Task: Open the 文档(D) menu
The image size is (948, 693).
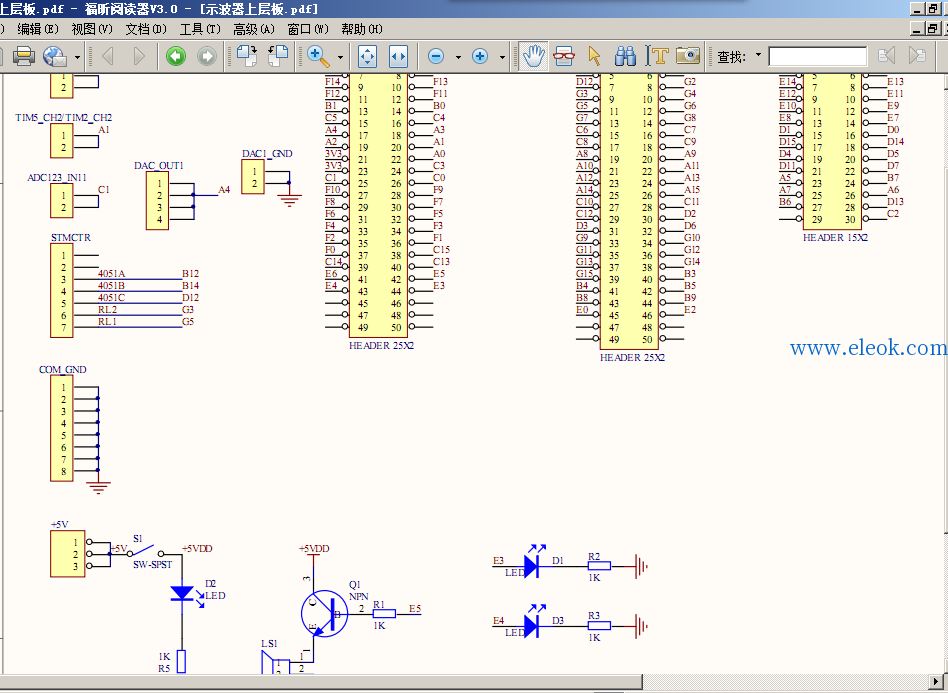Action: (146, 29)
